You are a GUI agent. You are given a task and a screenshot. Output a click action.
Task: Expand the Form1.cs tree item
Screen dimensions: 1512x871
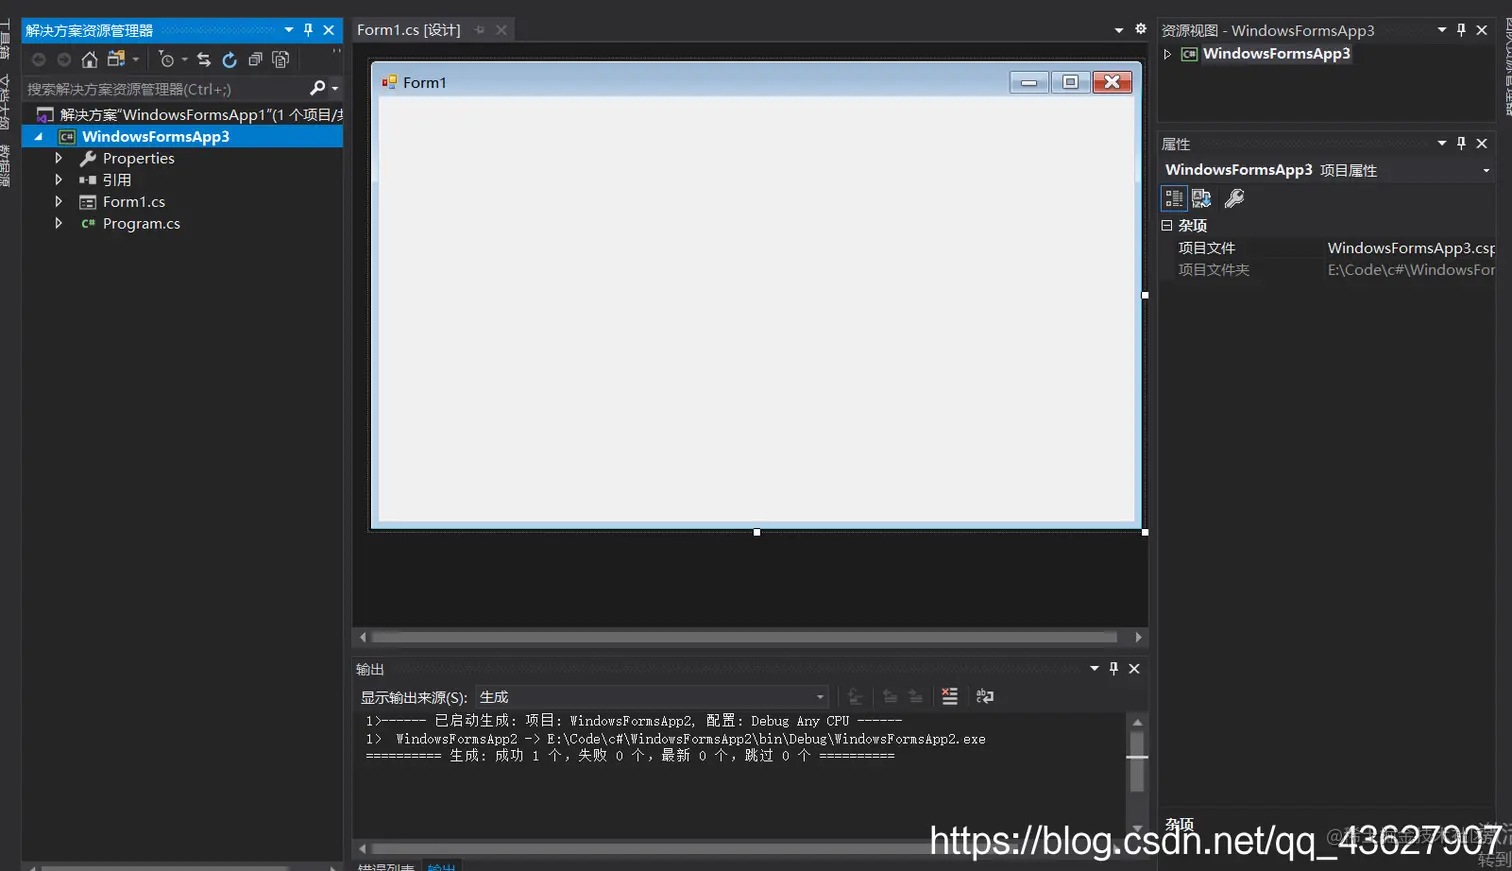(59, 201)
